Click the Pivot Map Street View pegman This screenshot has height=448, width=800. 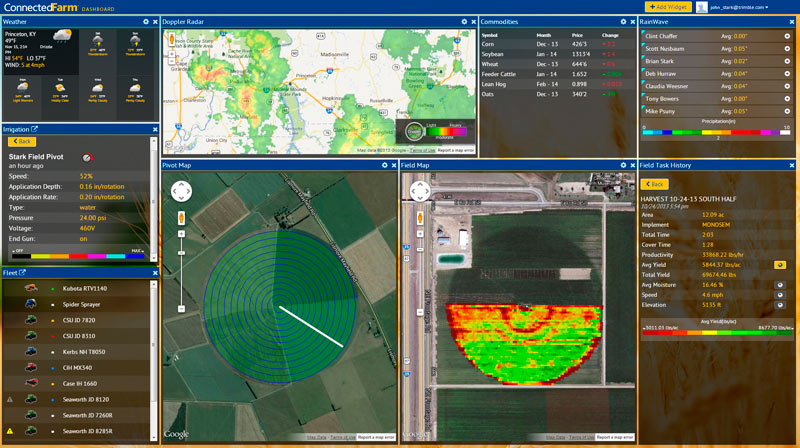[181, 218]
